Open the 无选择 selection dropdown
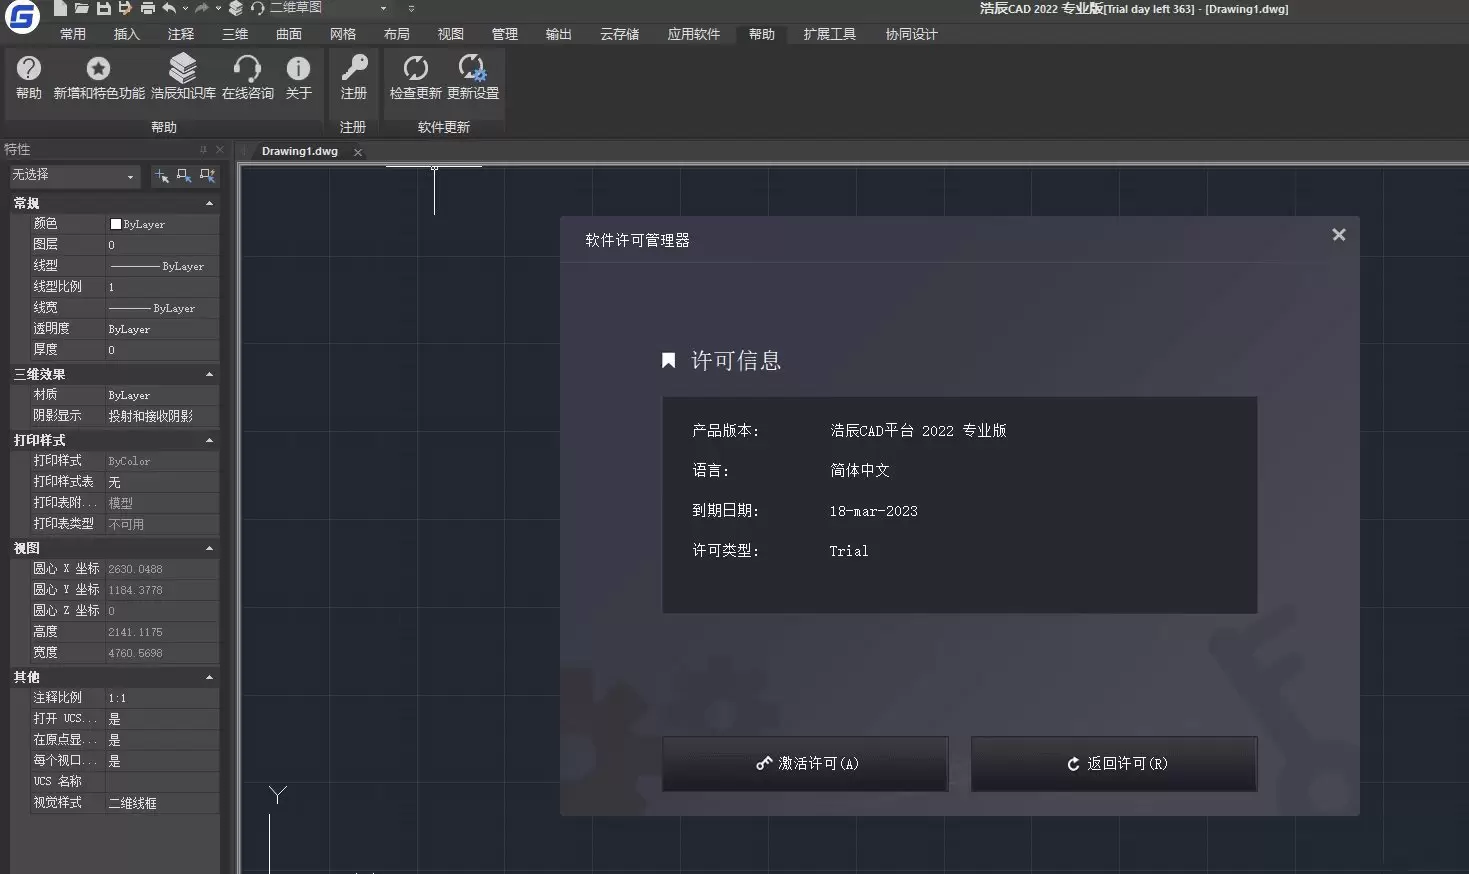 pos(73,176)
